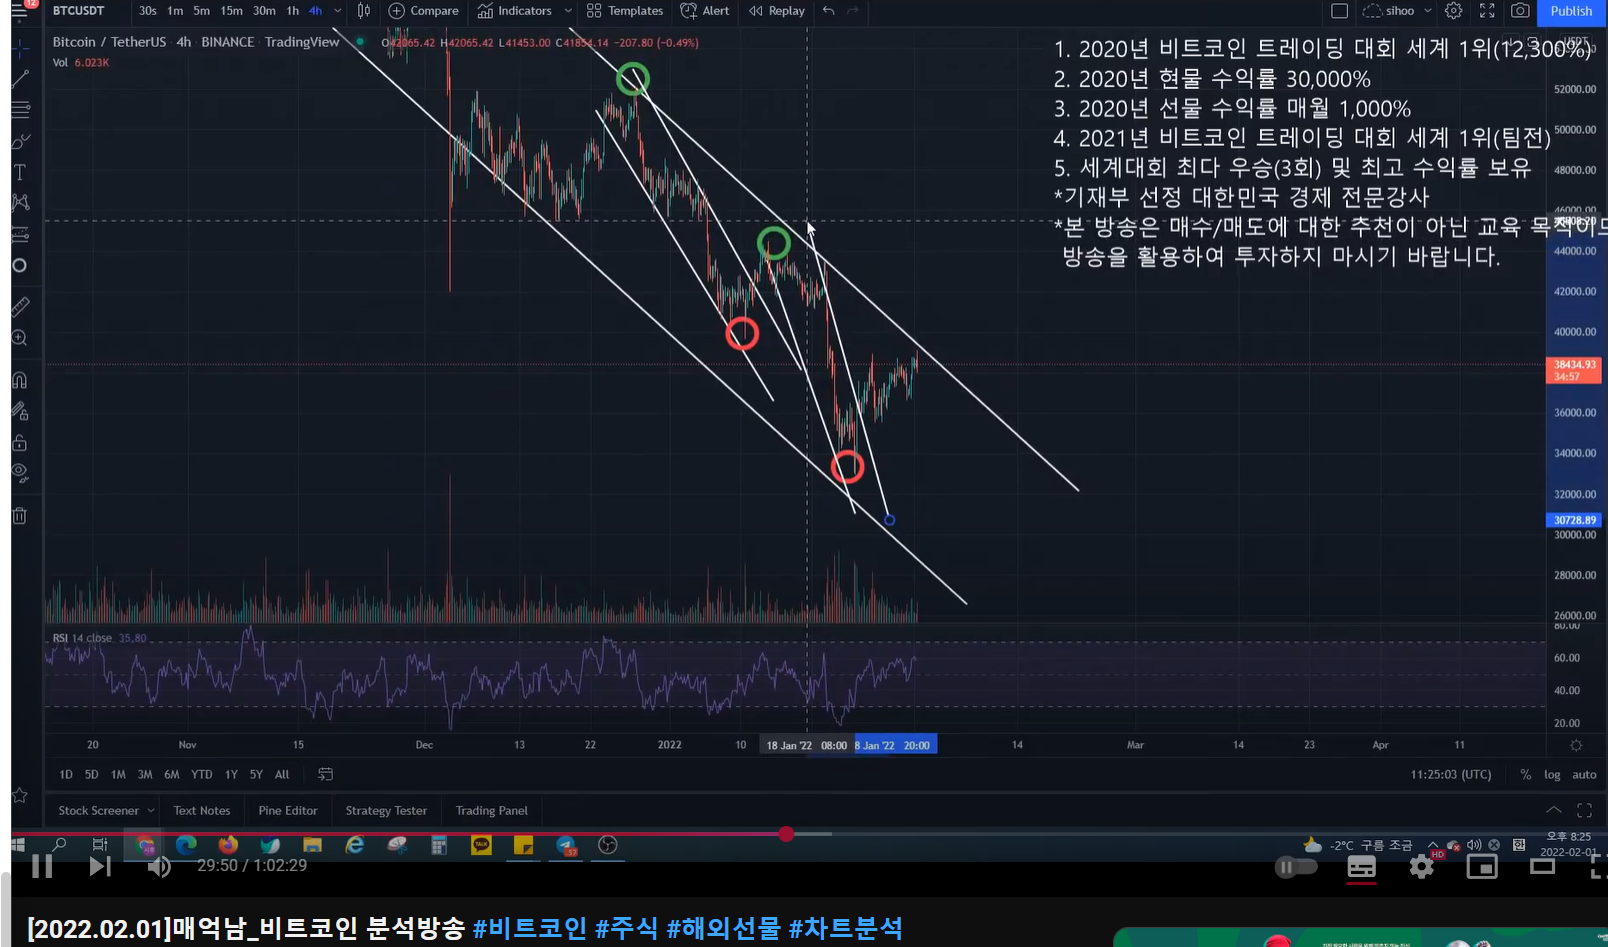Screen dimensions: 1608x947
Task: Click the redo arrow
Action: pyautogui.click(x=853, y=11)
